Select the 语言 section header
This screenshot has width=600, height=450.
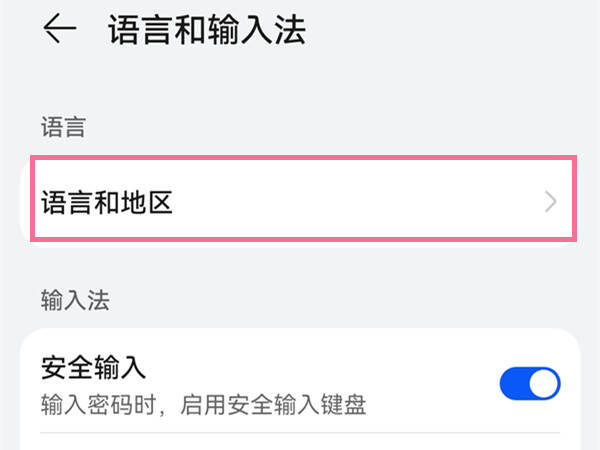pyautogui.click(x=63, y=127)
